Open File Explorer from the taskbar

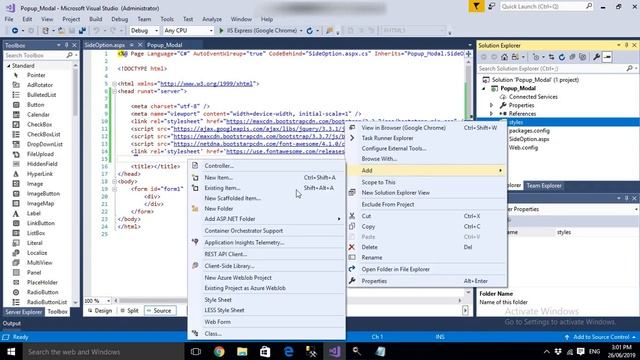pyautogui.click(x=242, y=351)
